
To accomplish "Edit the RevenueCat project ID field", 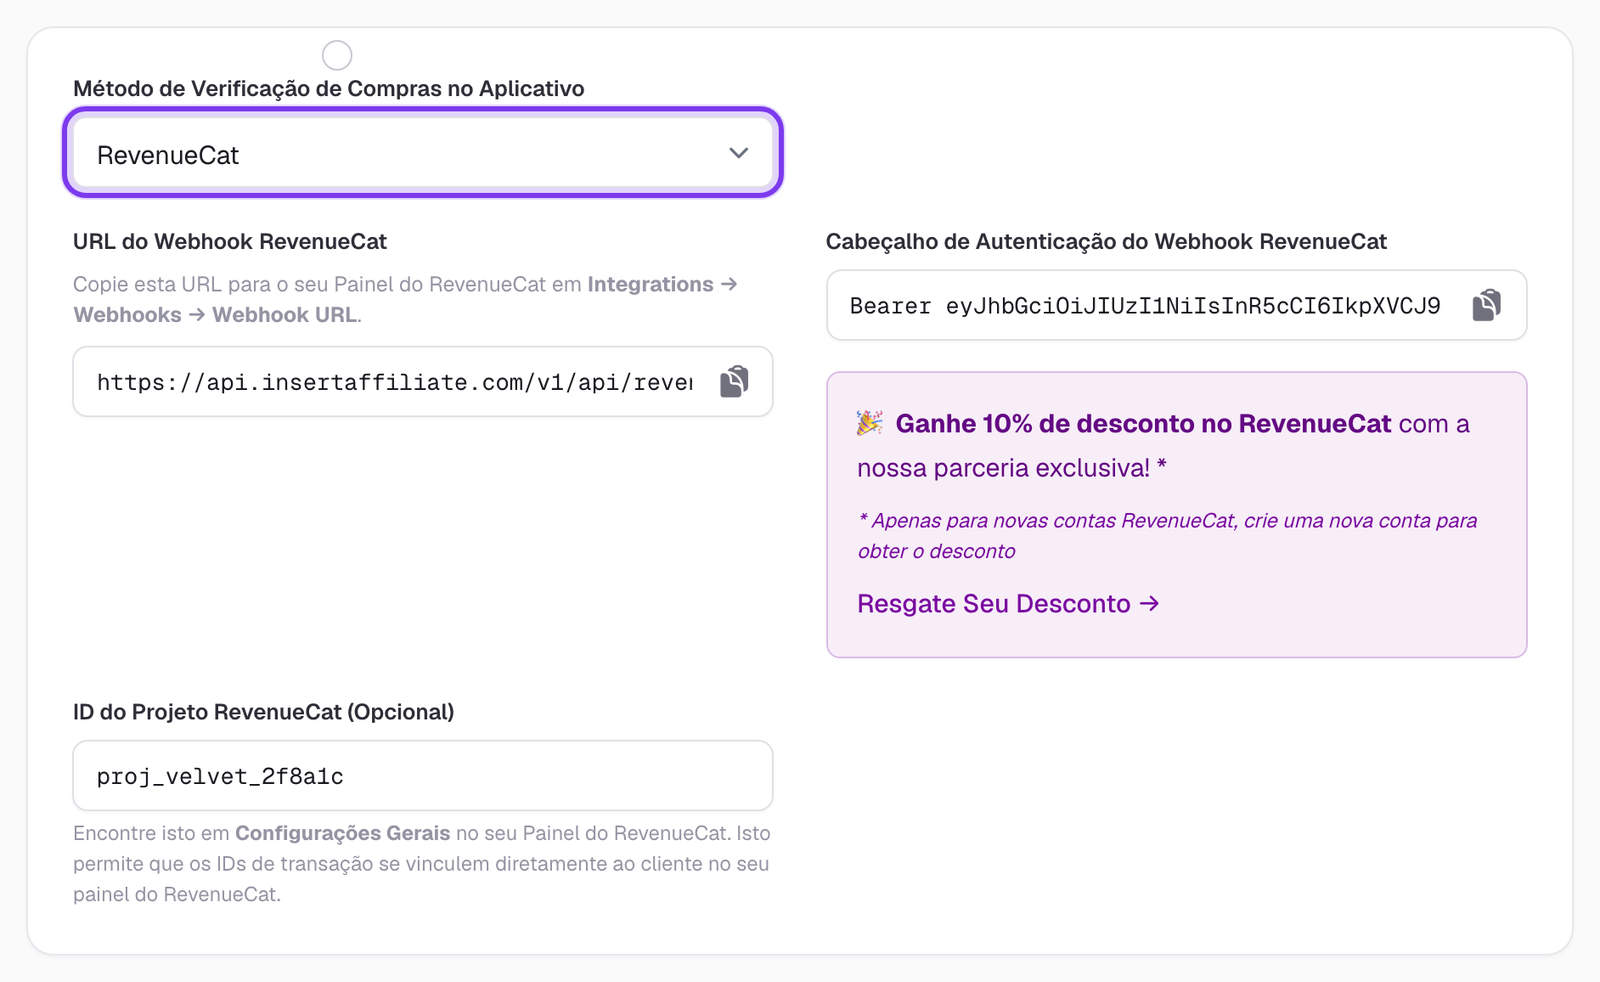I will point(423,776).
